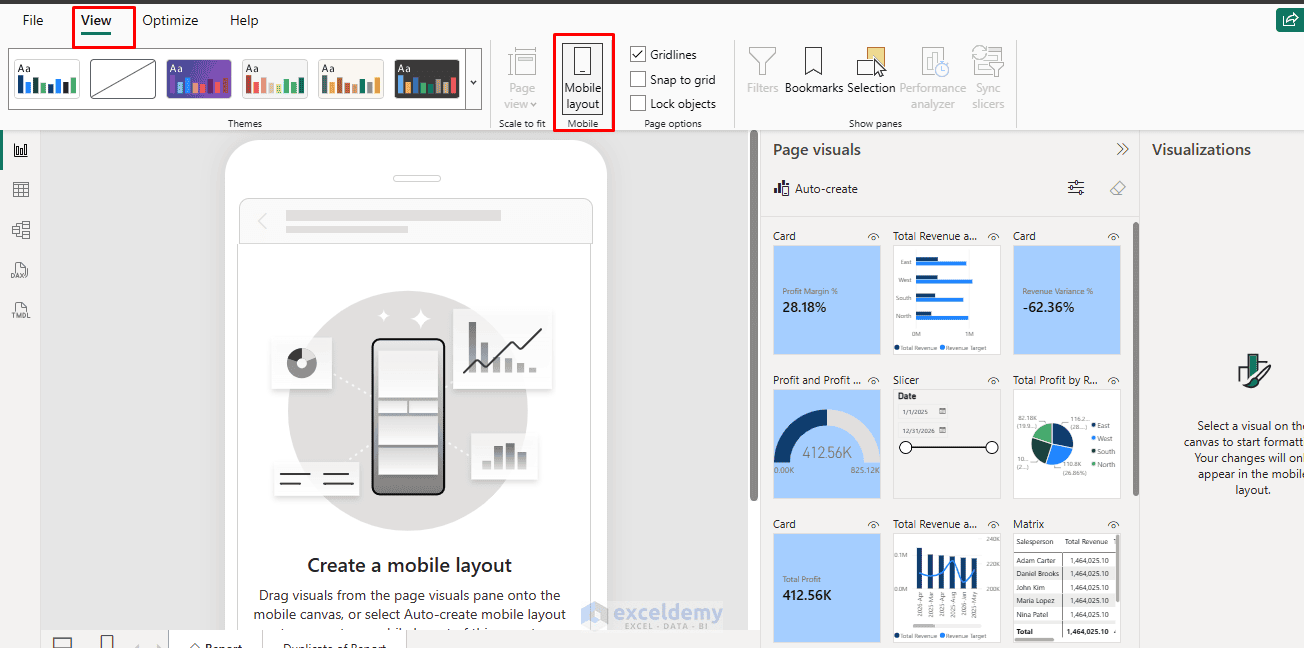Click the 'Adam Carter' row in Matrix

tap(1065, 561)
